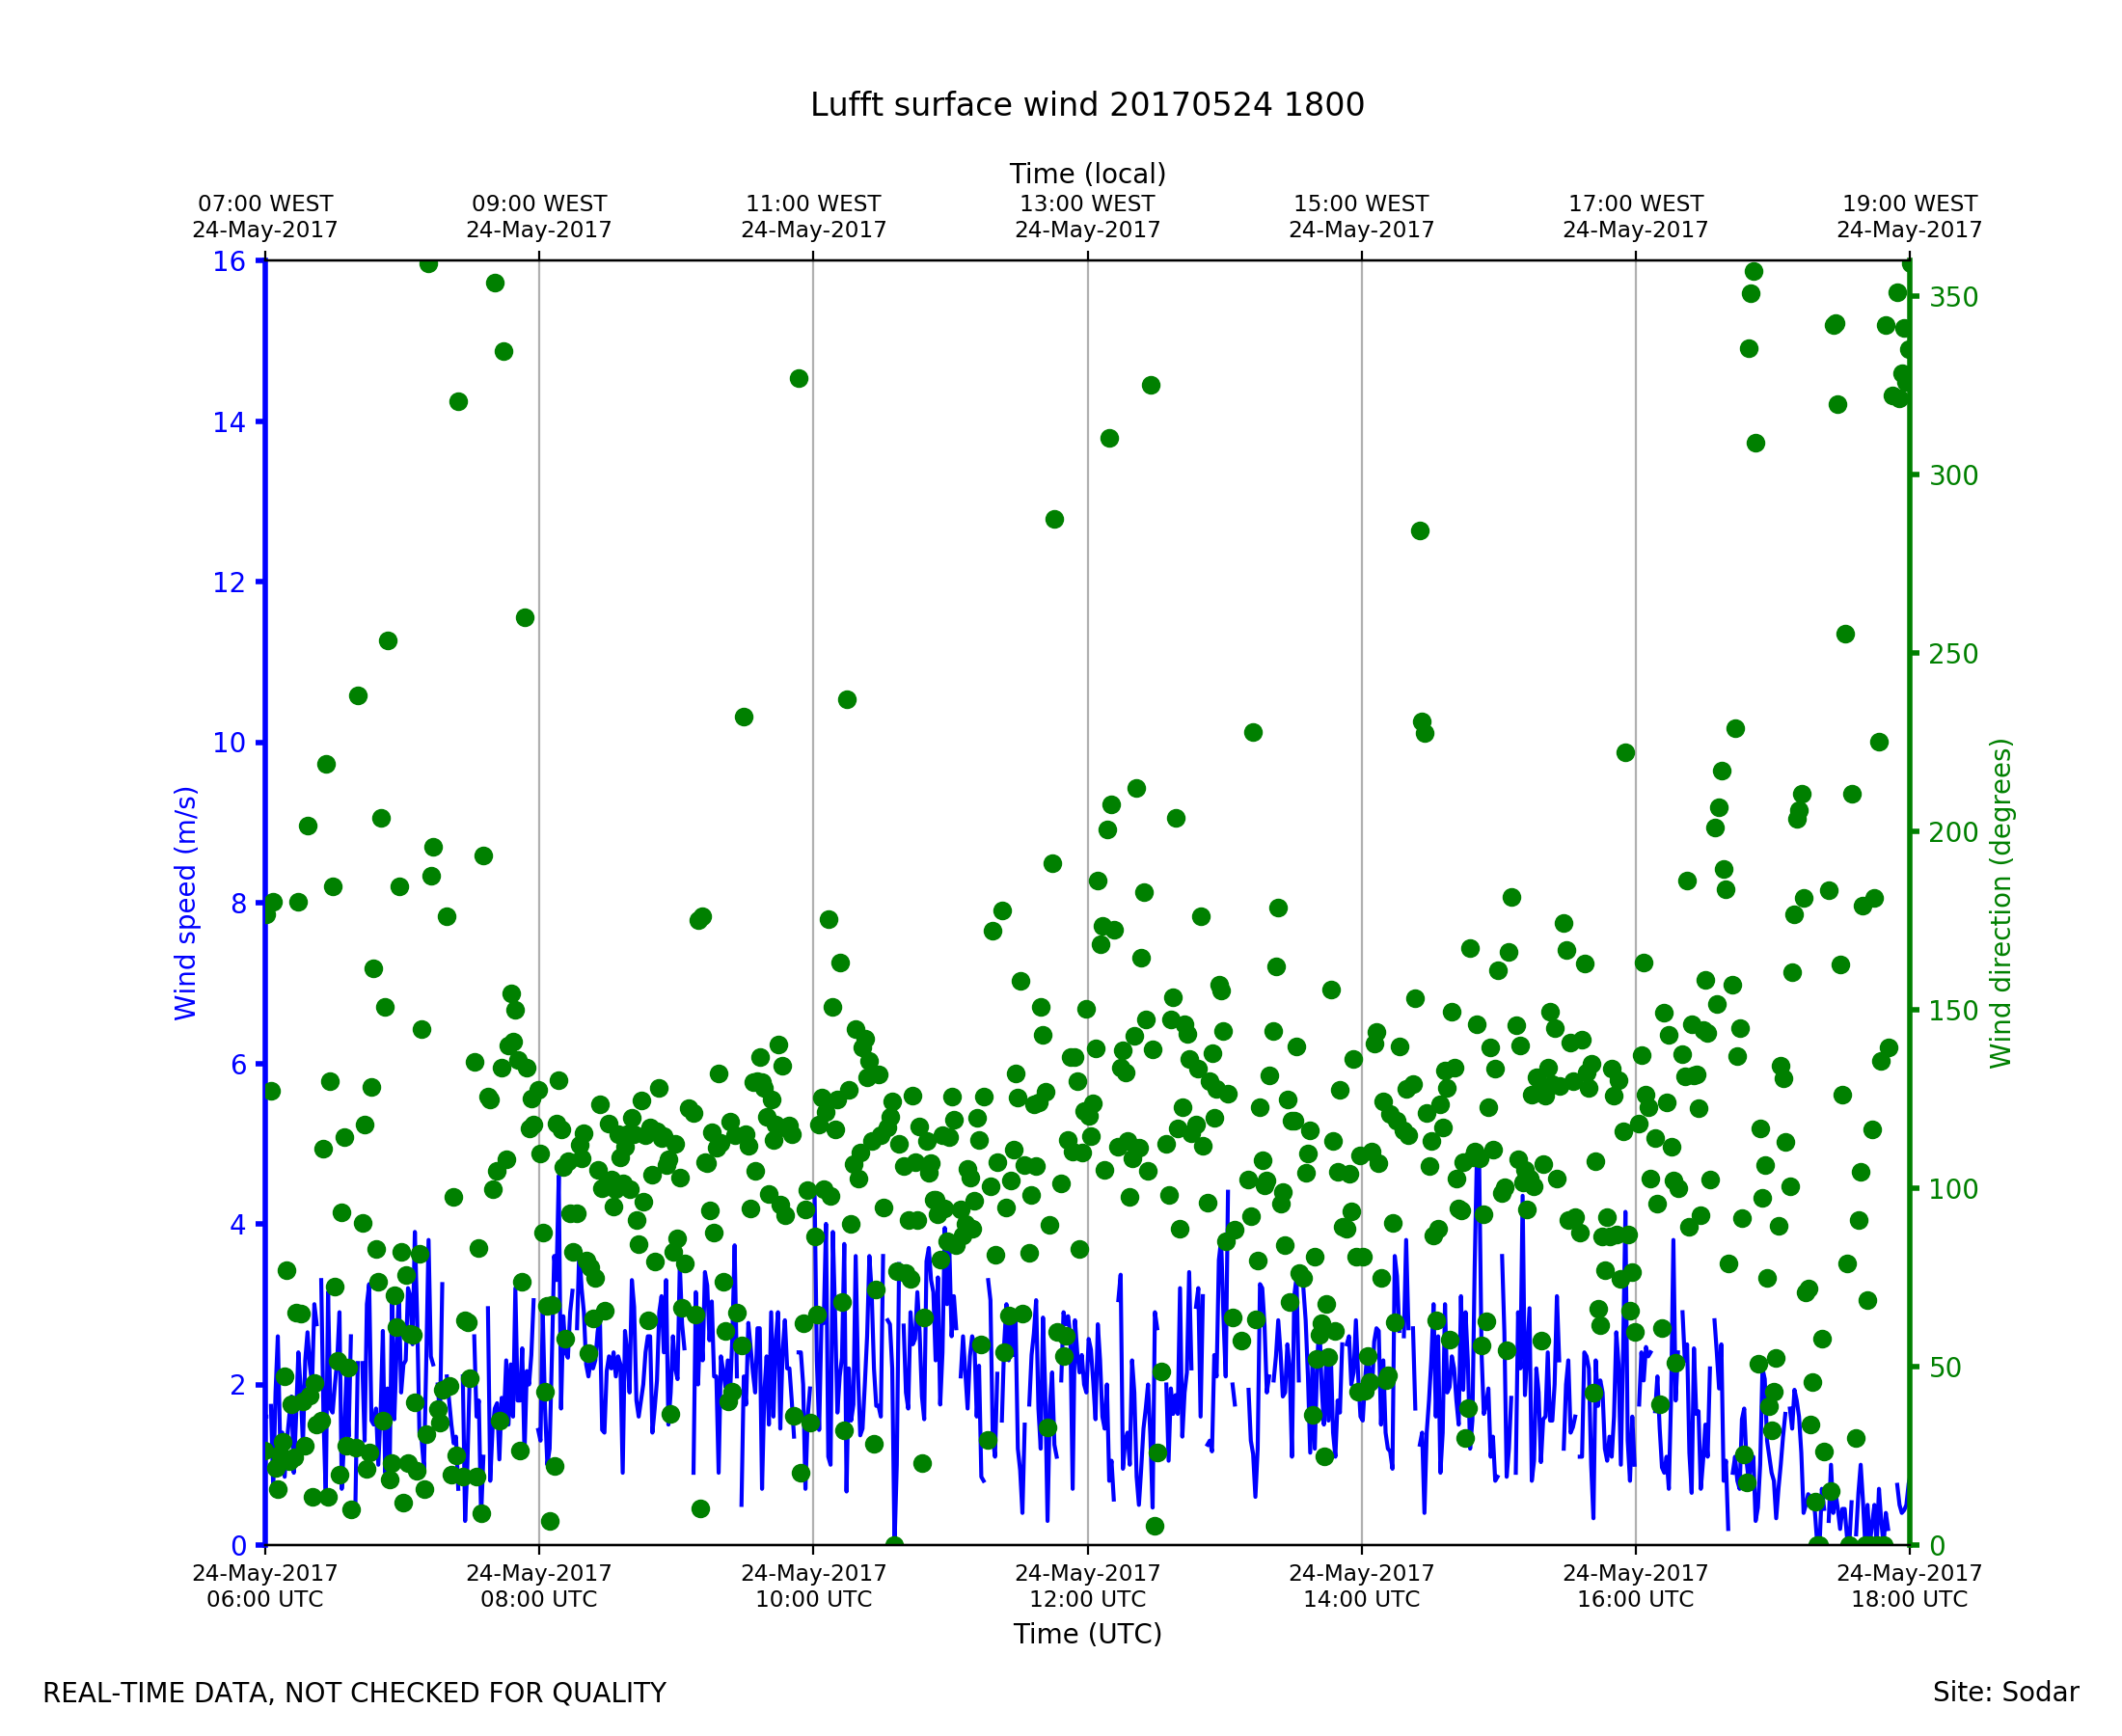Click the Time (UTC) axis label

coord(1087,1634)
